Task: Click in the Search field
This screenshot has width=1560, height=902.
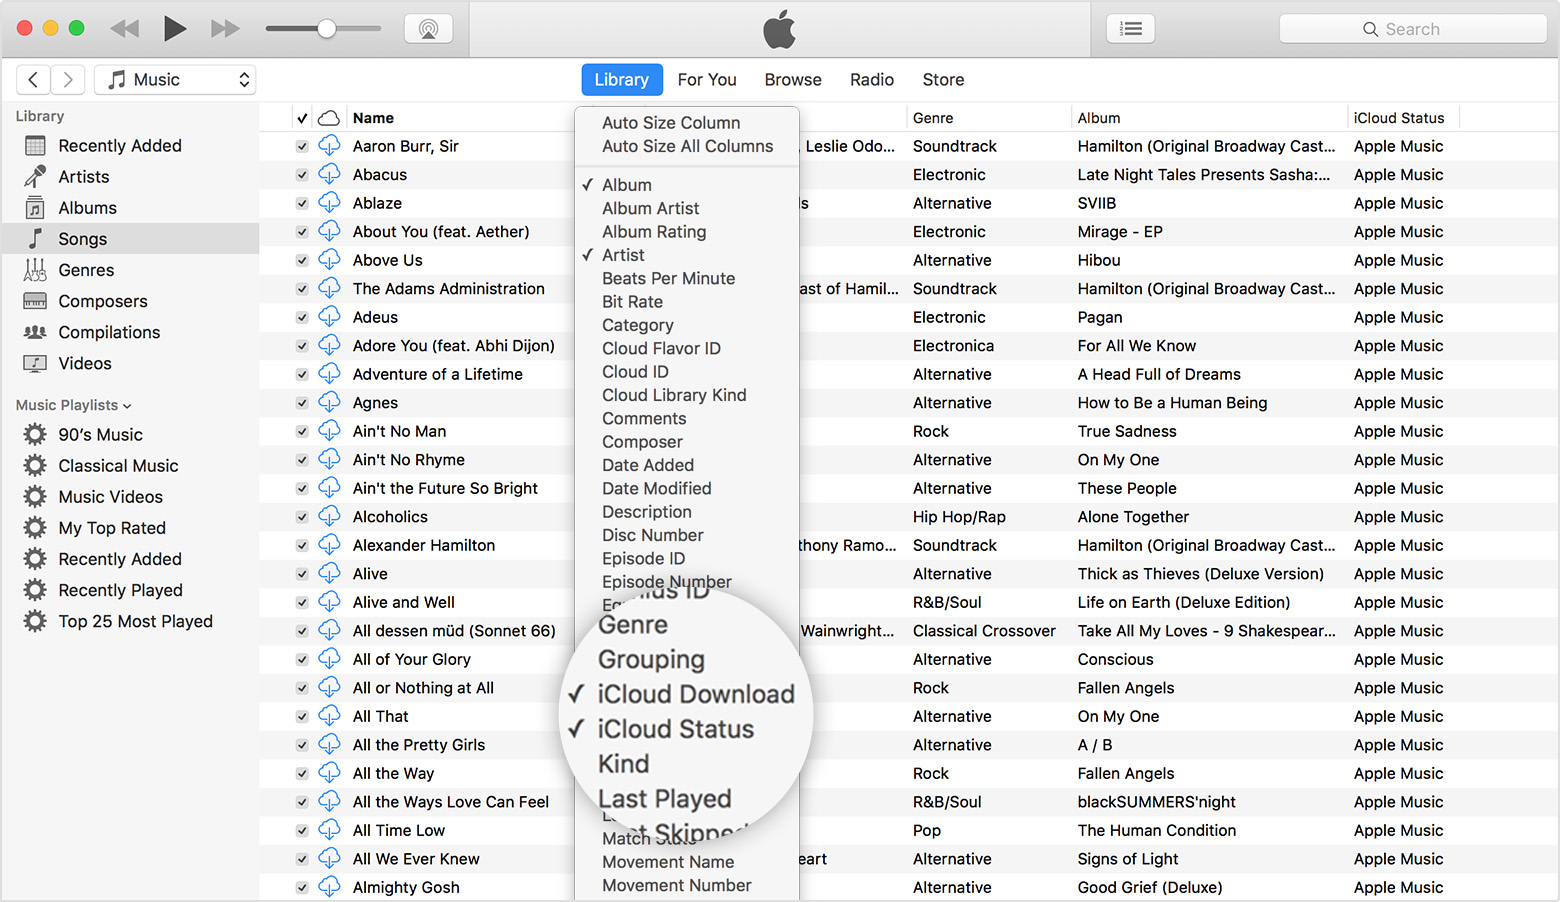Action: pyautogui.click(x=1413, y=29)
